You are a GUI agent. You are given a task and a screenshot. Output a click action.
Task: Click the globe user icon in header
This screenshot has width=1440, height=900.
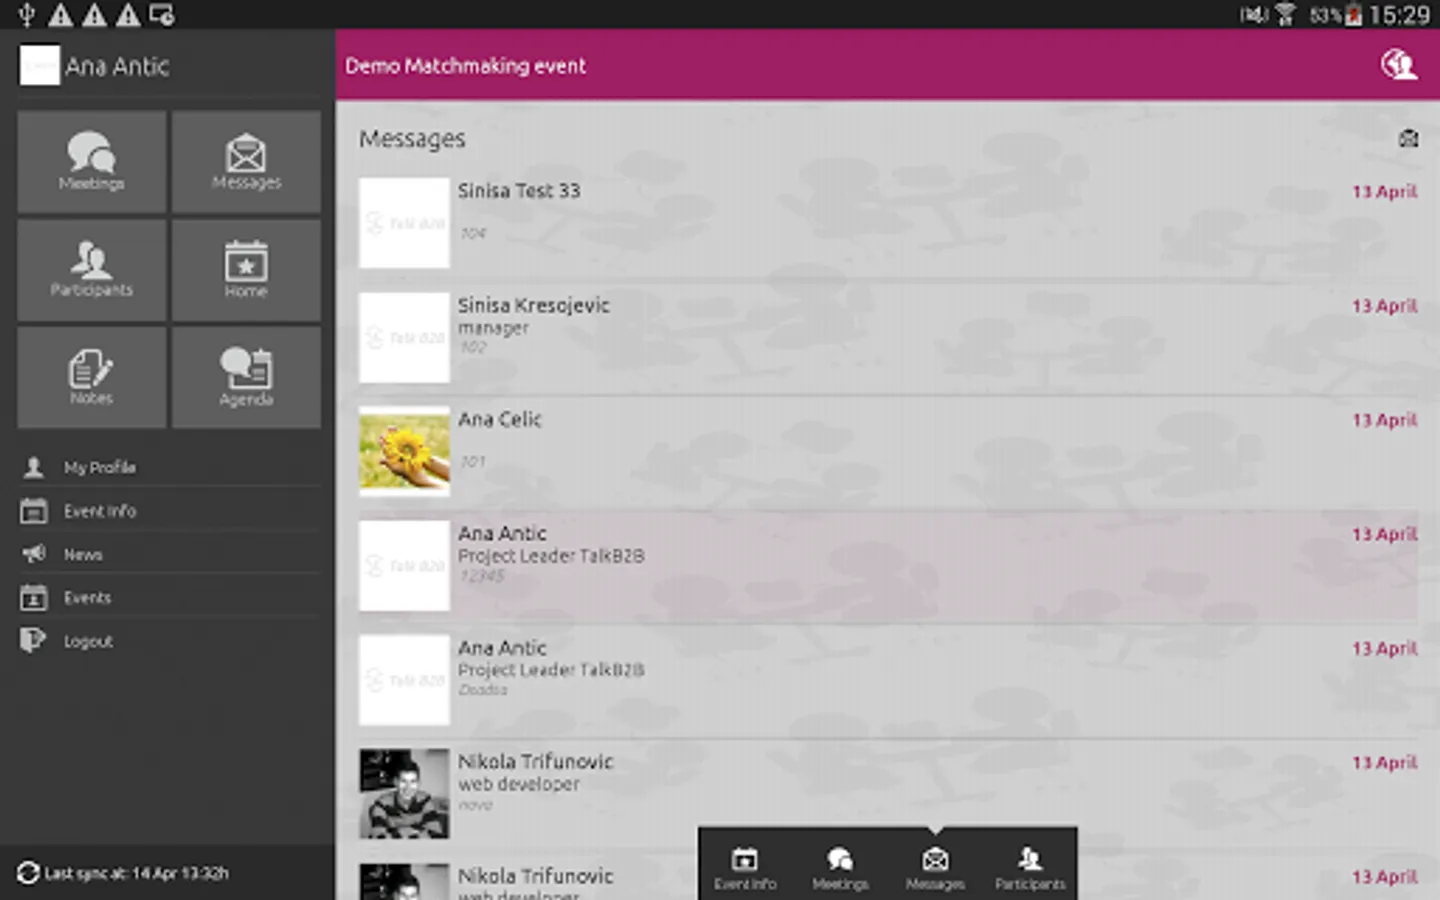click(x=1399, y=65)
